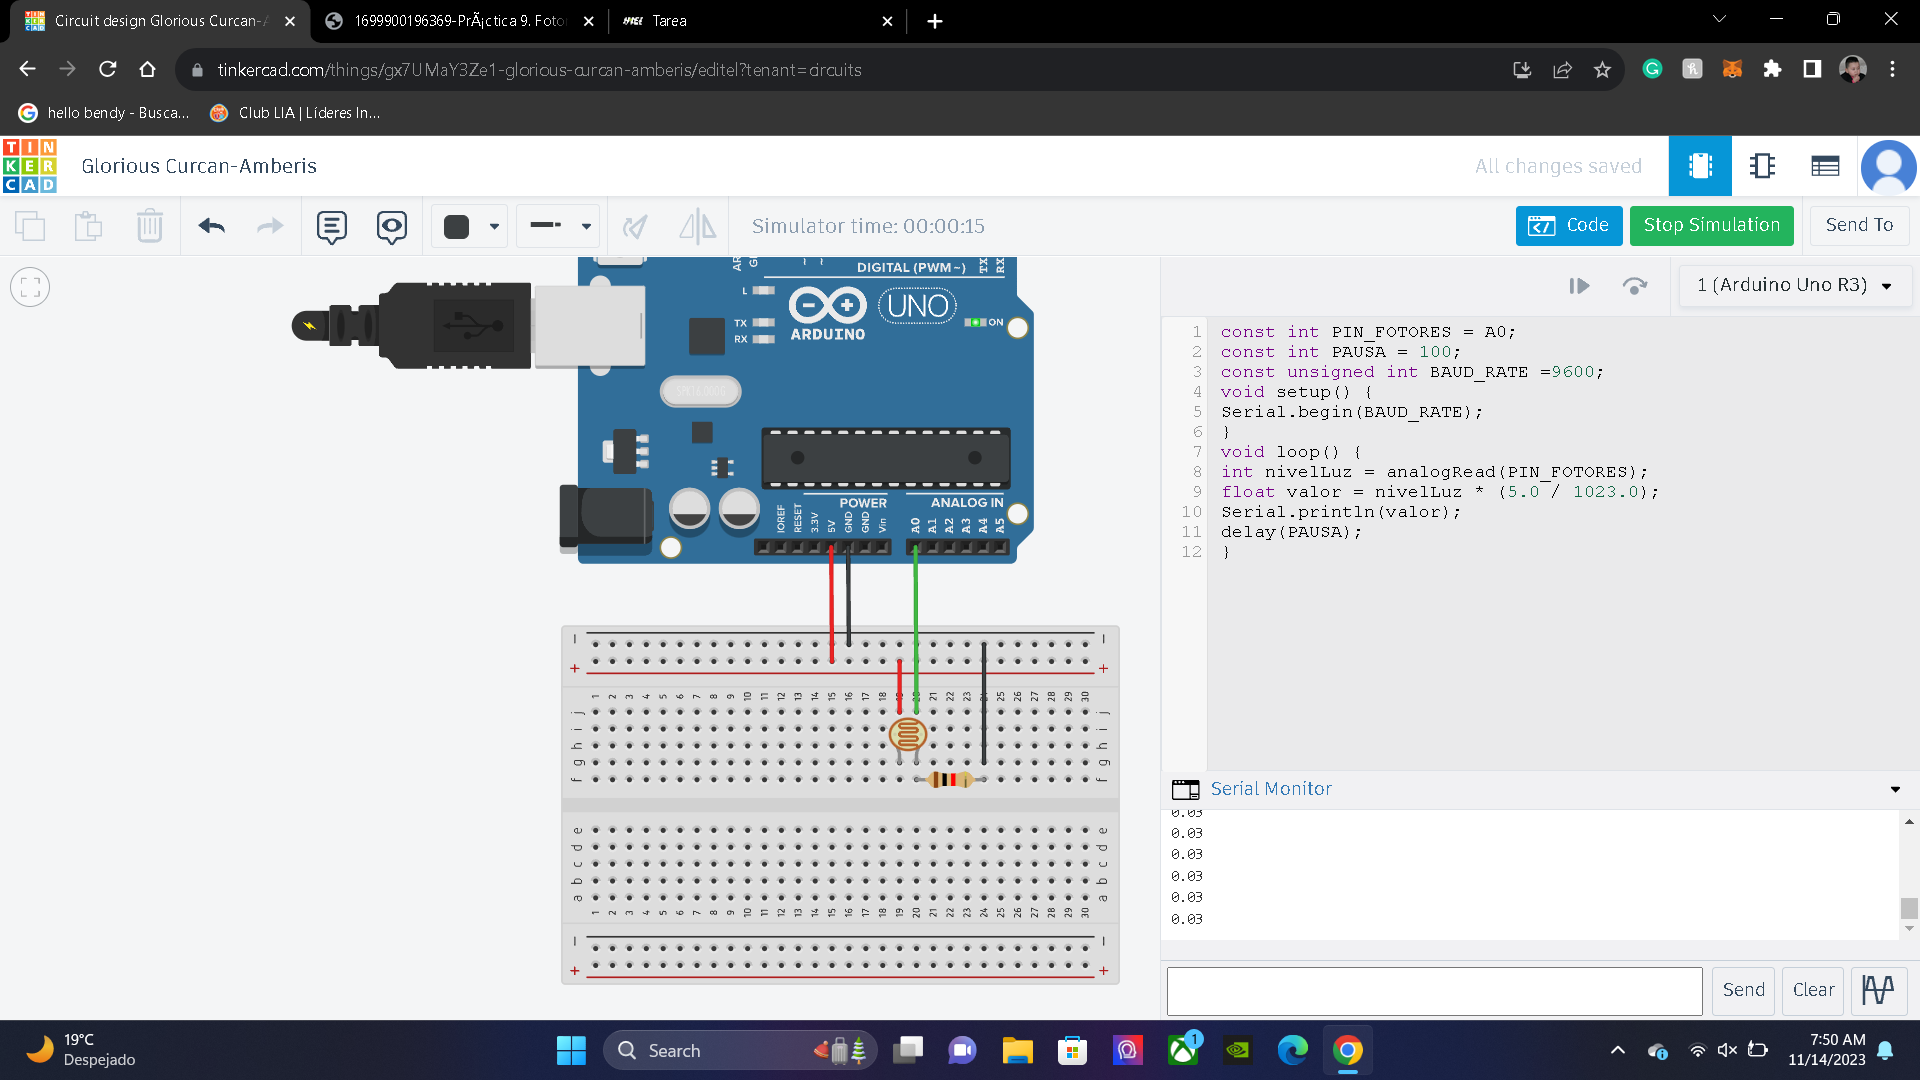
Task: Open the Arduino Uno R3 board selector
Action: click(1794, 286)
